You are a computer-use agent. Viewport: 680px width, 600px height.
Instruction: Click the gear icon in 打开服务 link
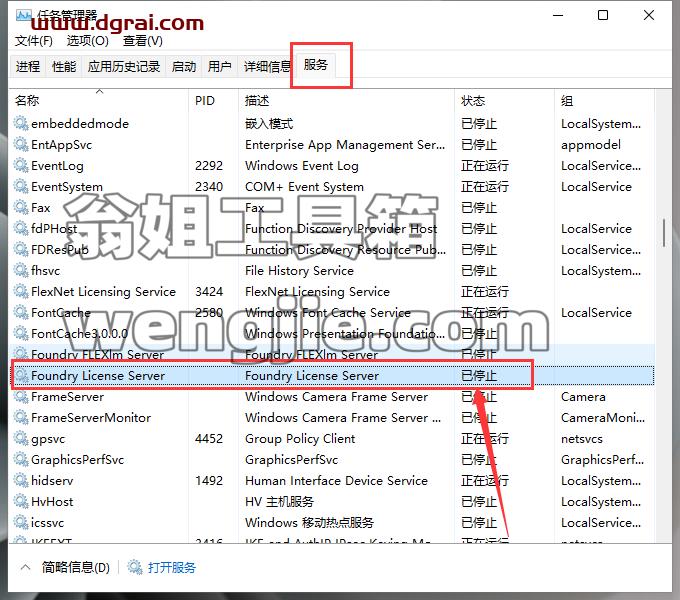pos(134,567)
